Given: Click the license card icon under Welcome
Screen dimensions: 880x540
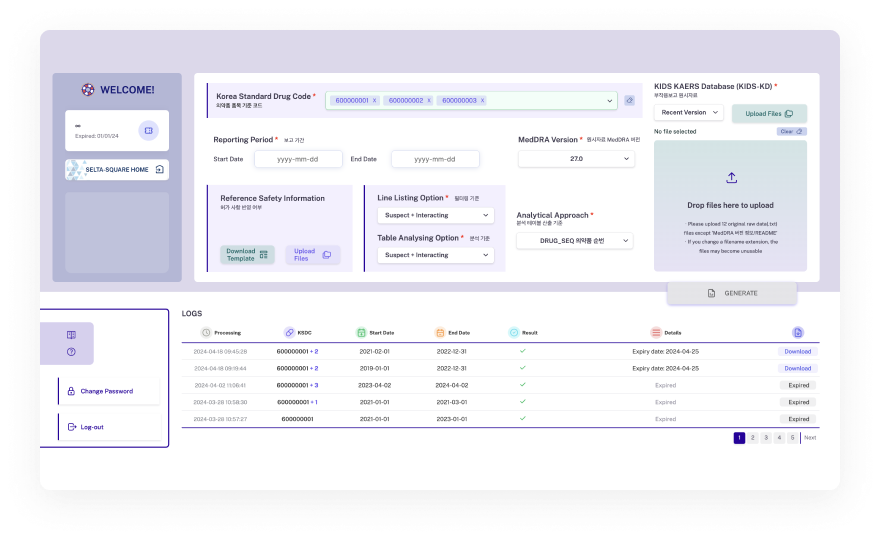Looking at the screenshot, I should pos(148,130).
